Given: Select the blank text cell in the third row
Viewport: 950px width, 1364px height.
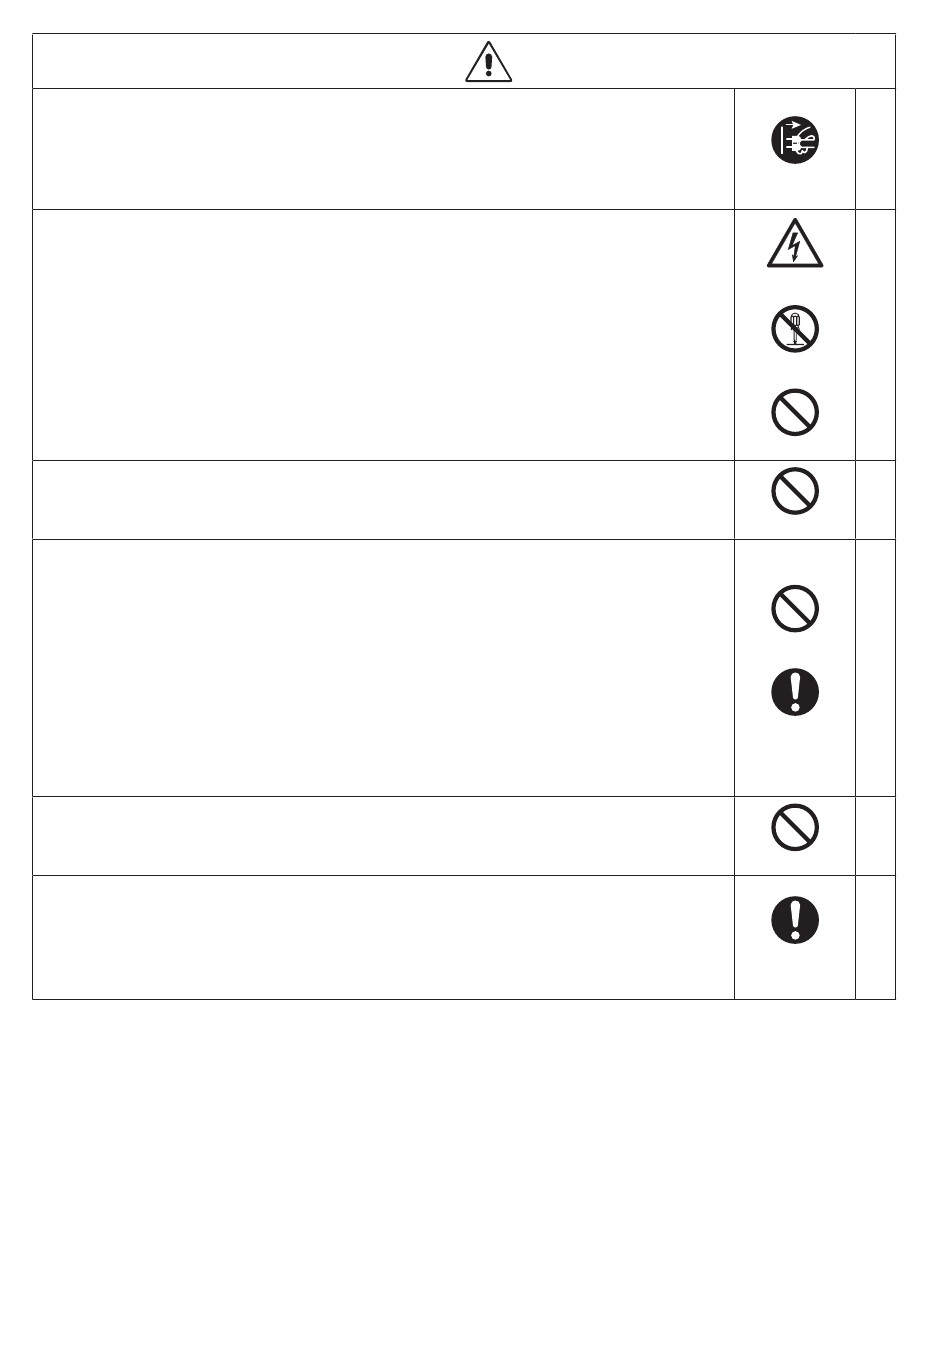Looking at the screenshot, I should (383, 500).
